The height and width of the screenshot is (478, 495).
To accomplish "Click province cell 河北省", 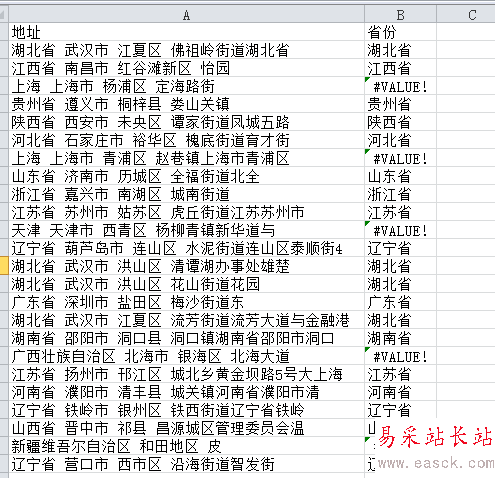I will (400, 140).
